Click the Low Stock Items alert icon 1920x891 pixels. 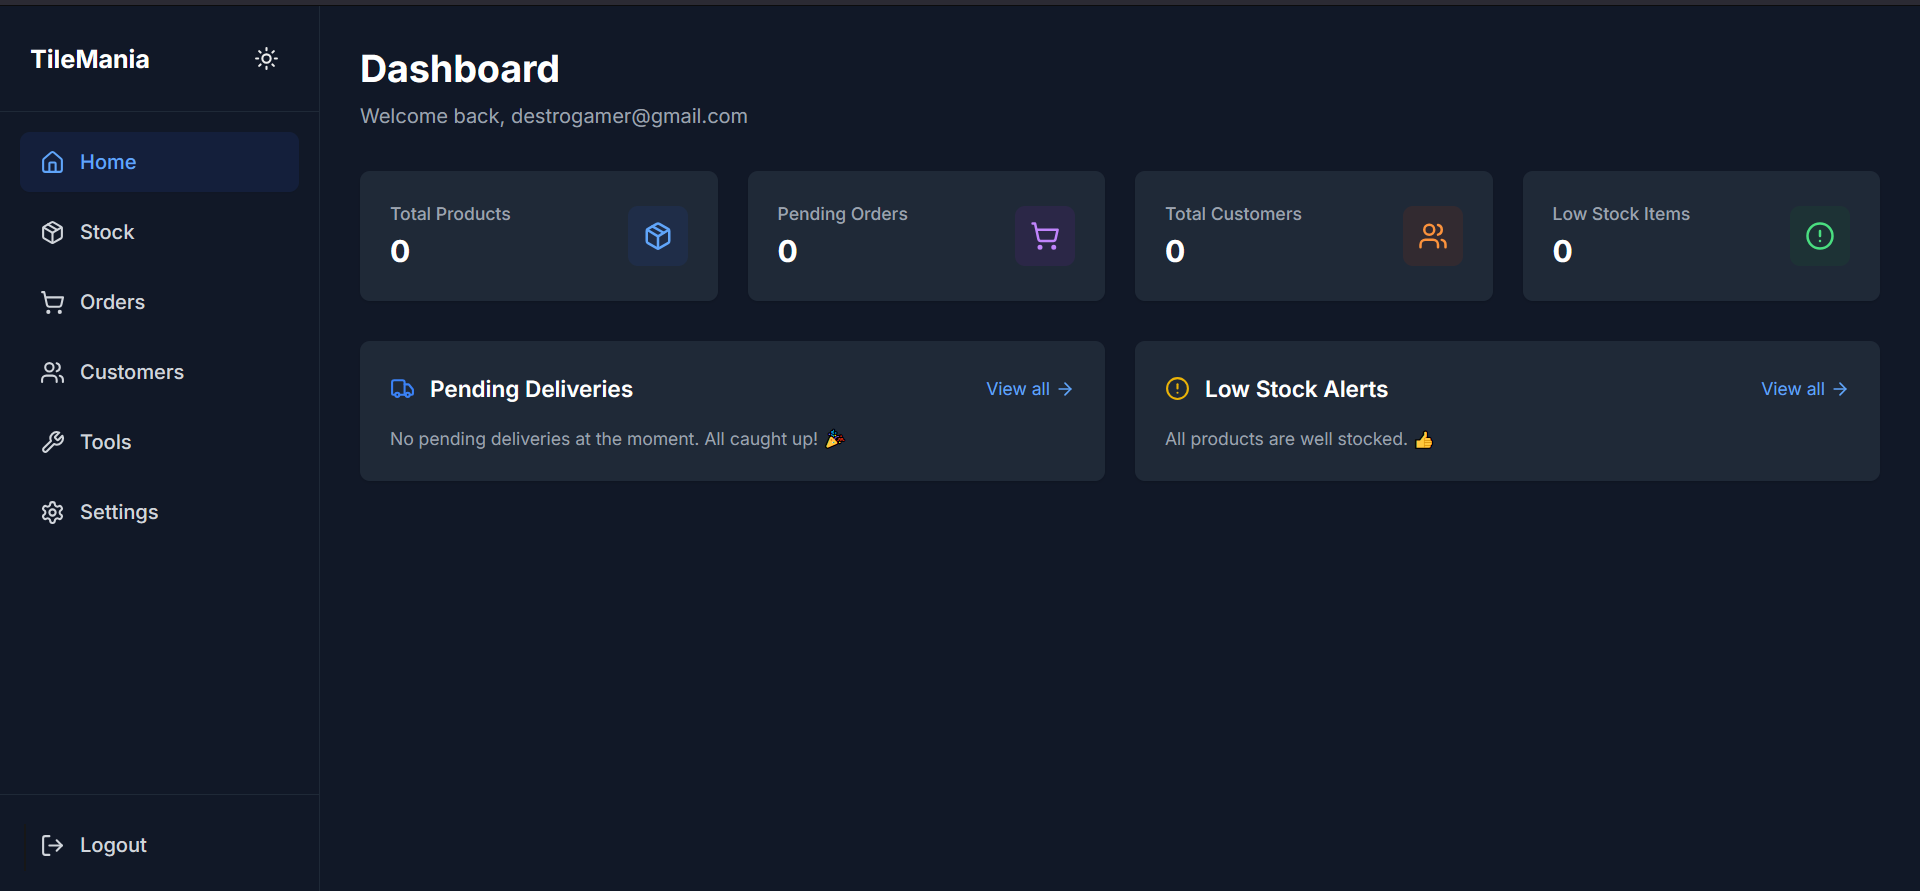click(x=1819, y=236)
